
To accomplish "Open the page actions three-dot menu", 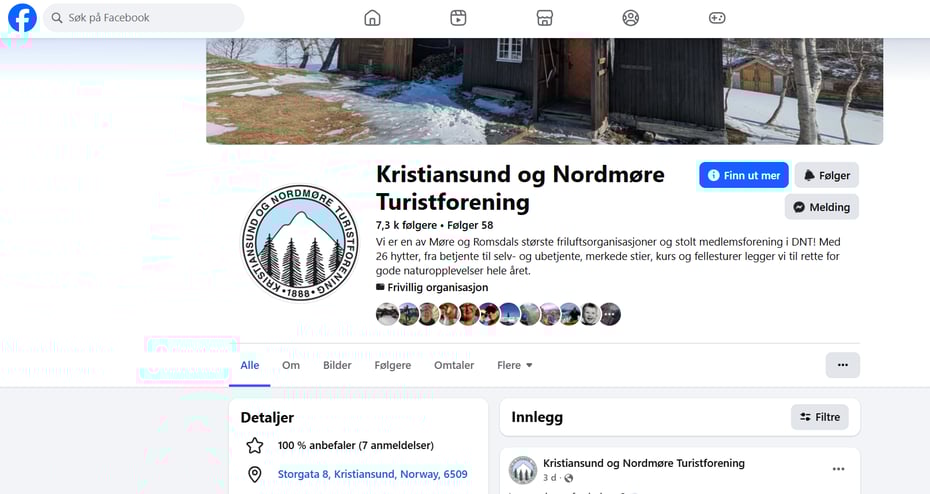I will pyautogui.click(x=842, y=365).
